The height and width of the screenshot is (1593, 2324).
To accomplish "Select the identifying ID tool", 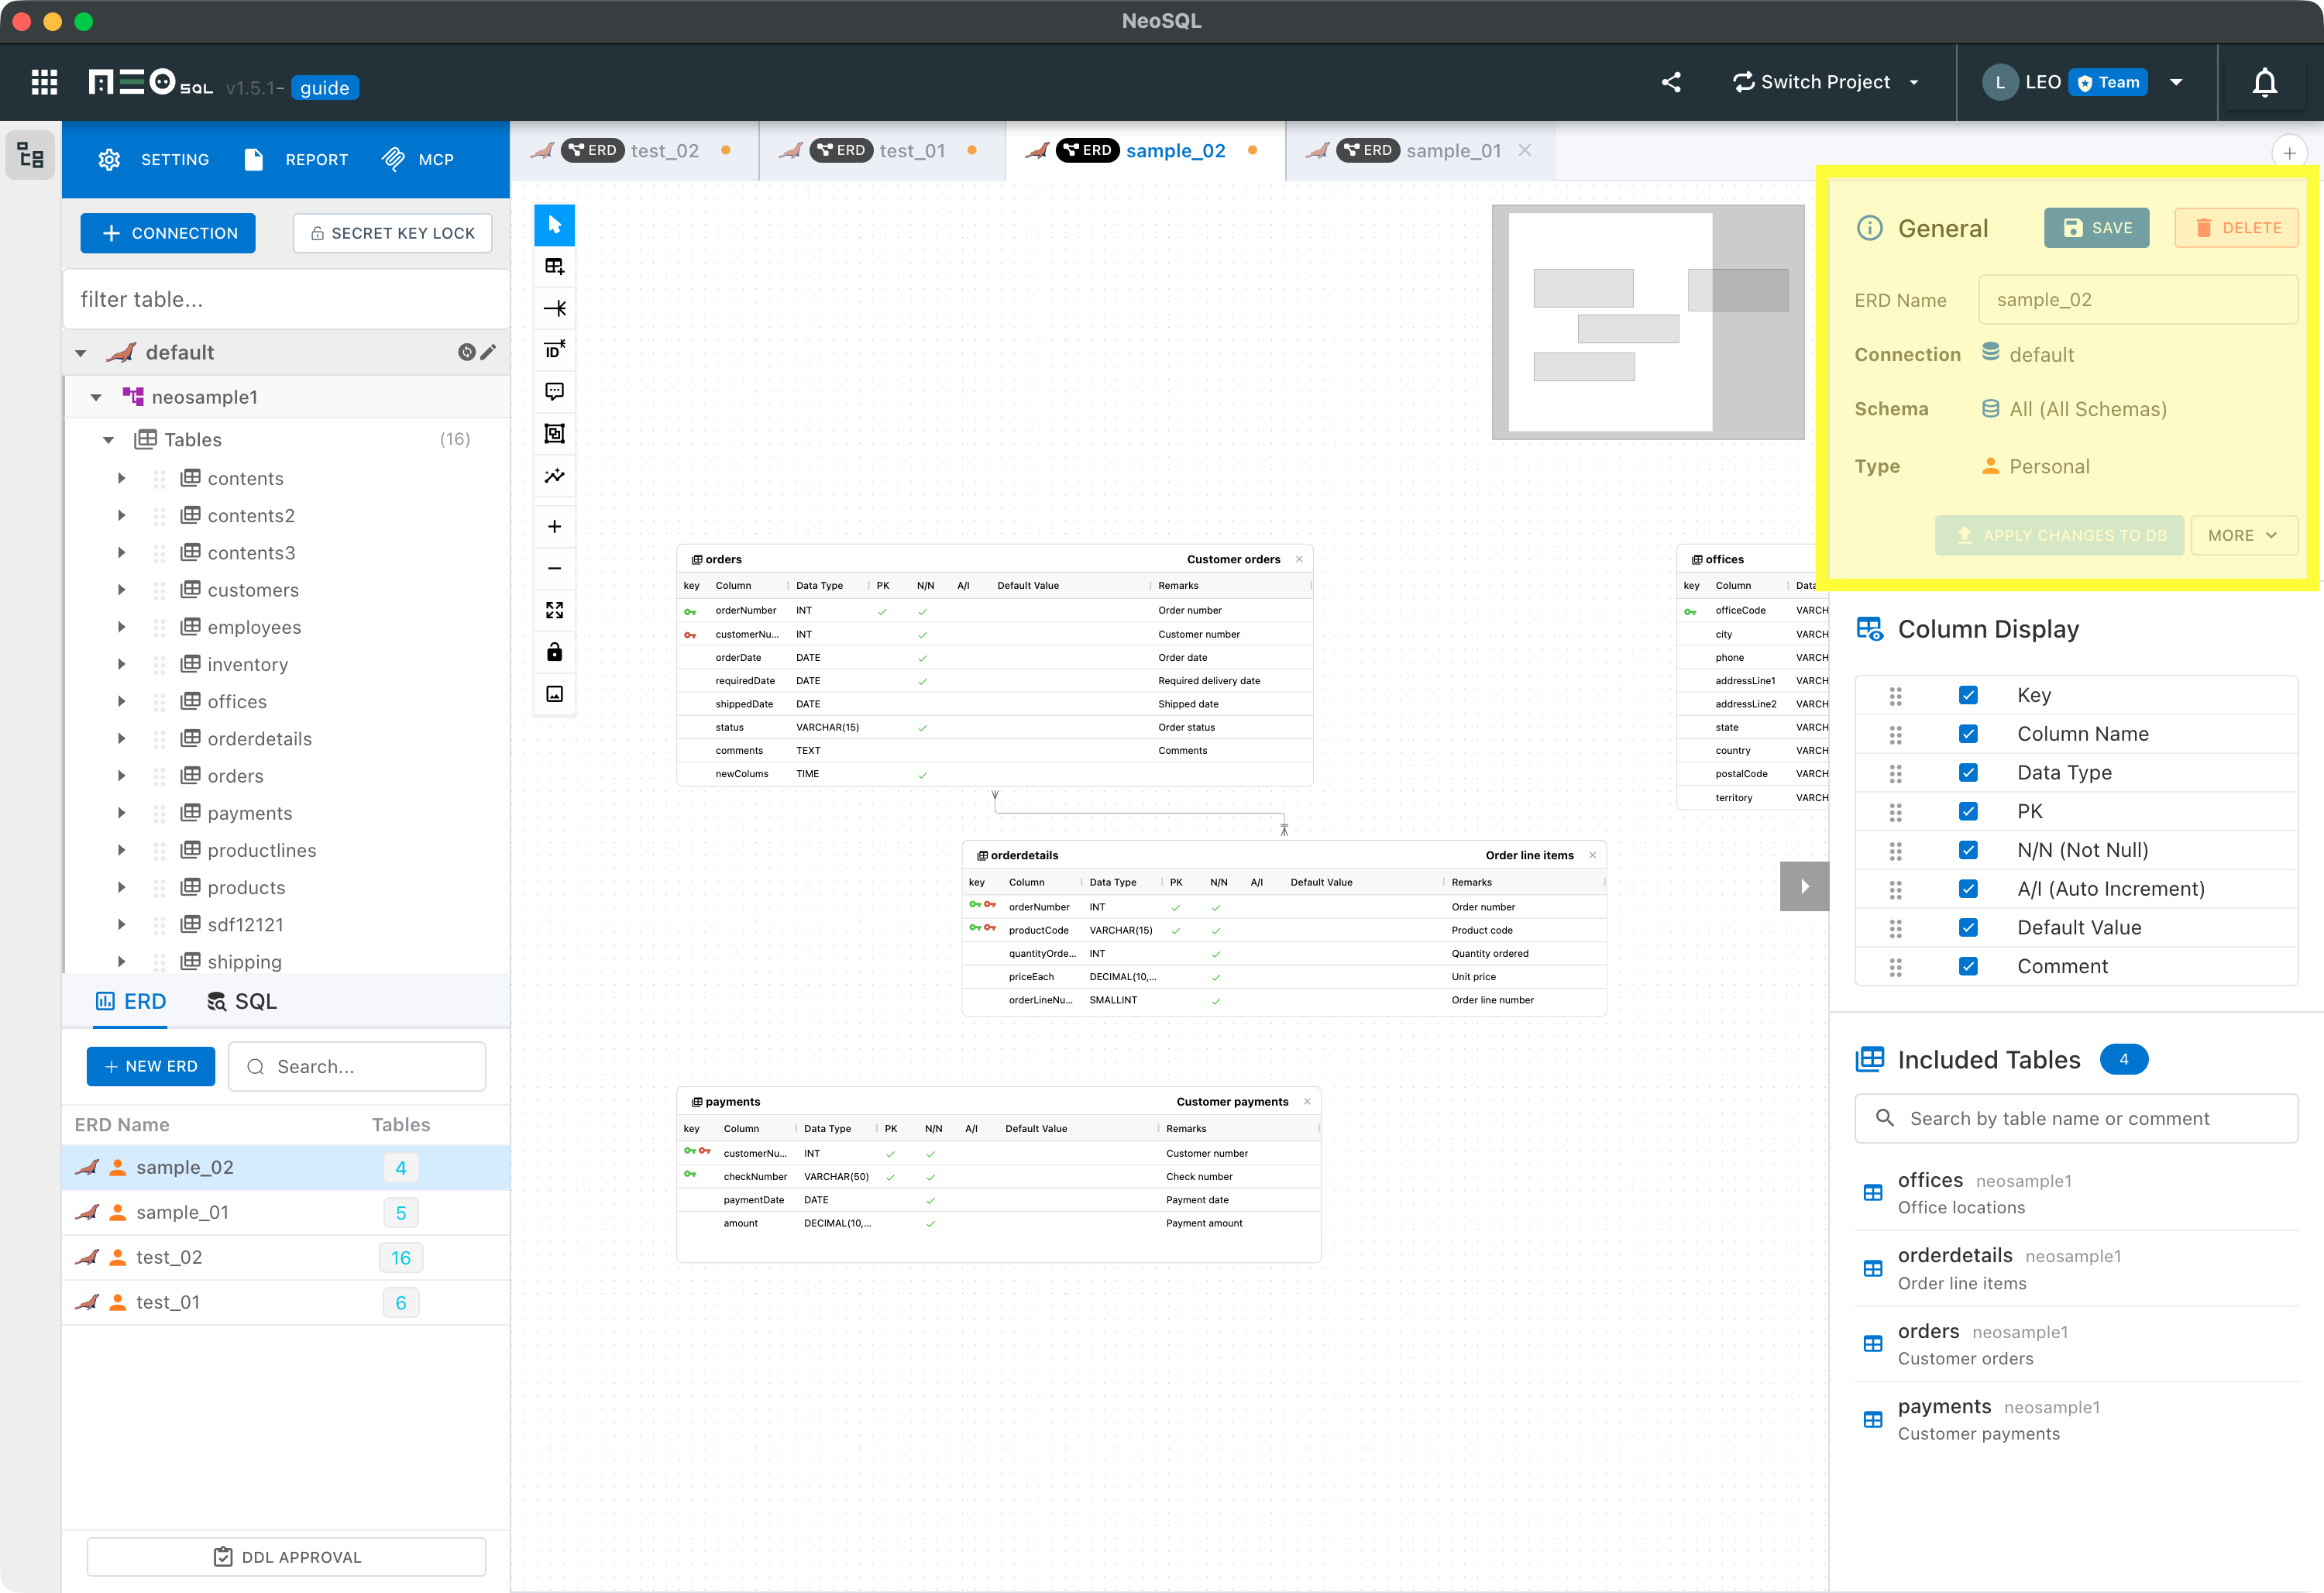I will click(555, 350).
